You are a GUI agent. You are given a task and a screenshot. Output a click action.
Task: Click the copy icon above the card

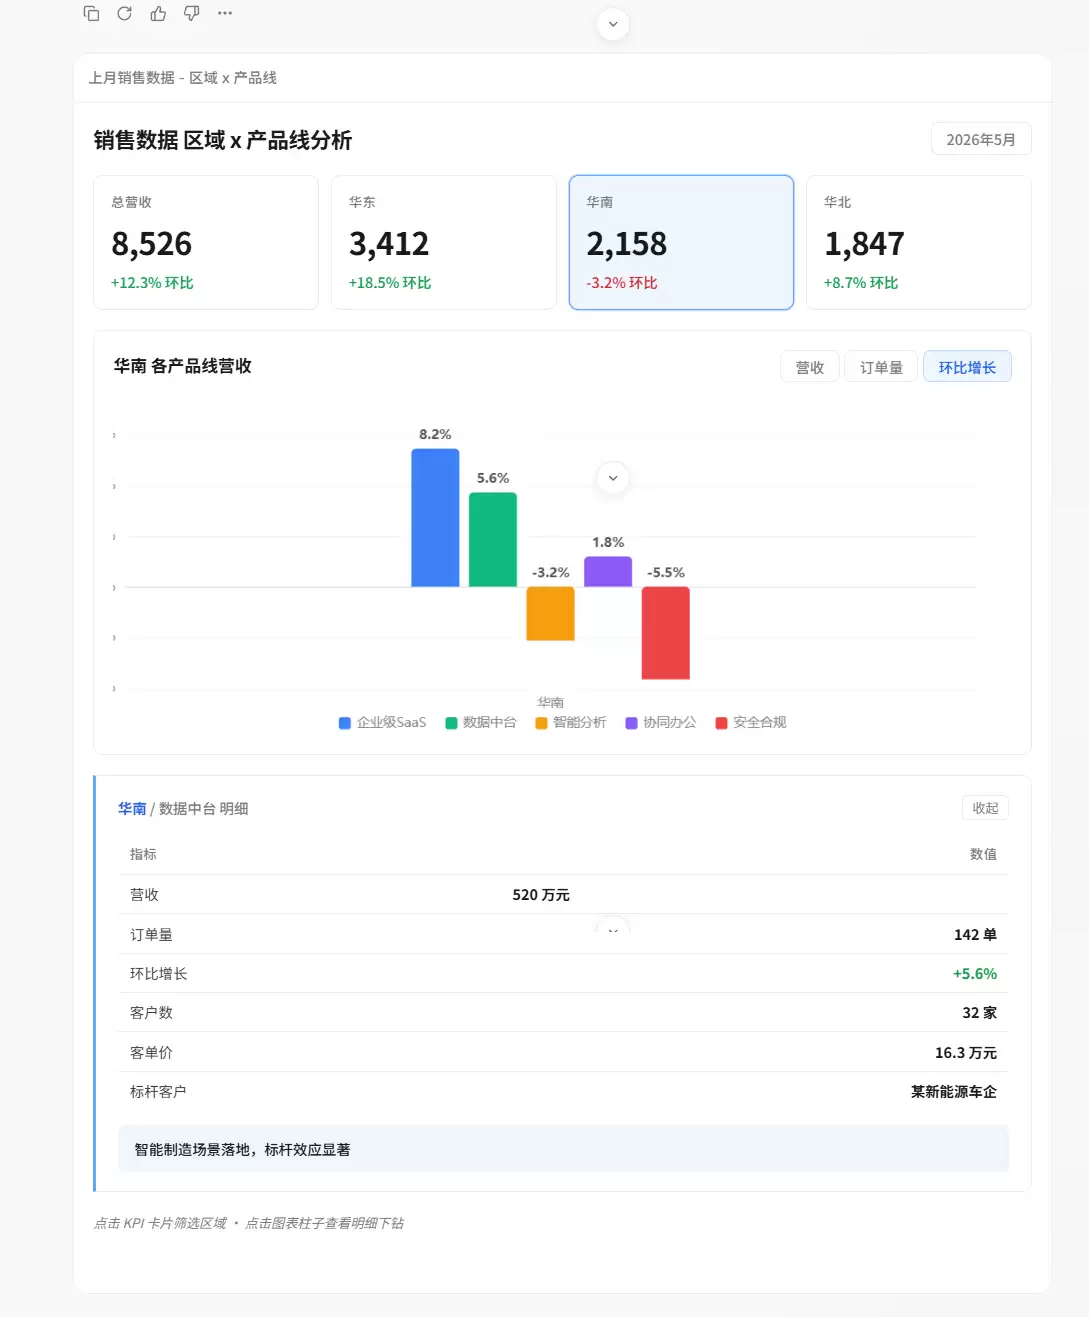point(91,13)
